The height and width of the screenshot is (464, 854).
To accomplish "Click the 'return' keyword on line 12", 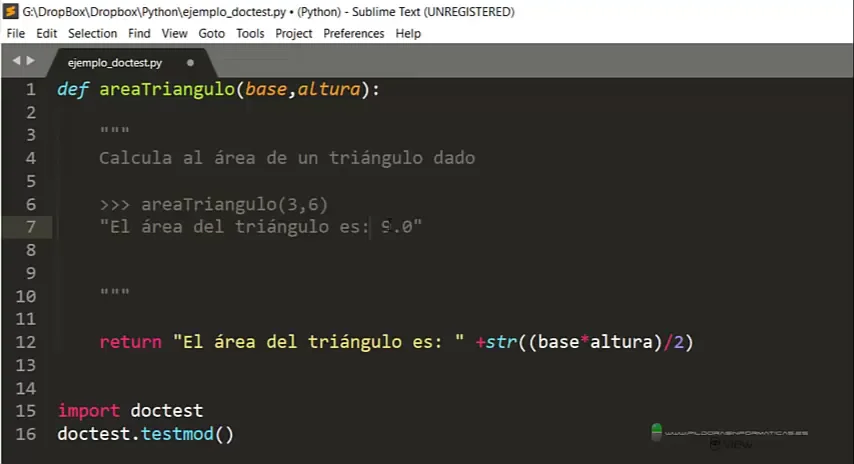I will tap(131, 342).
